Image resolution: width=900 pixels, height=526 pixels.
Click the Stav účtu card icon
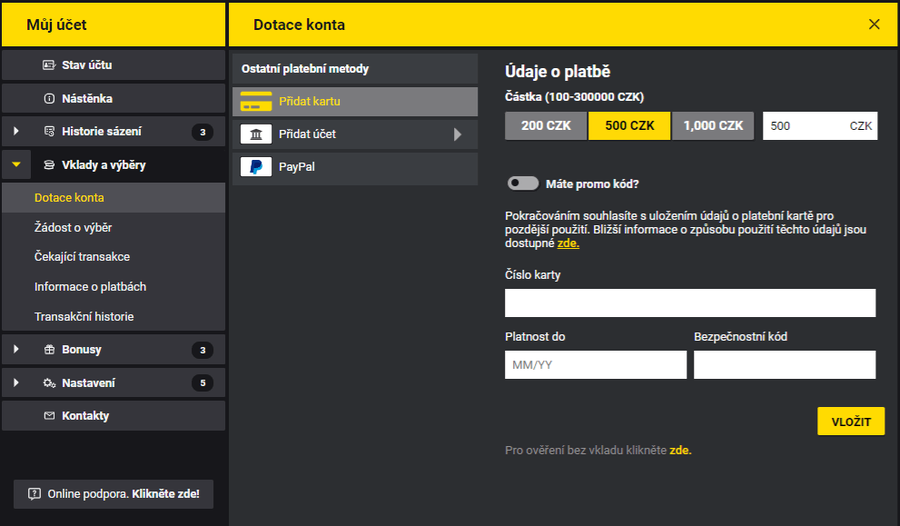tap(49, 65)
